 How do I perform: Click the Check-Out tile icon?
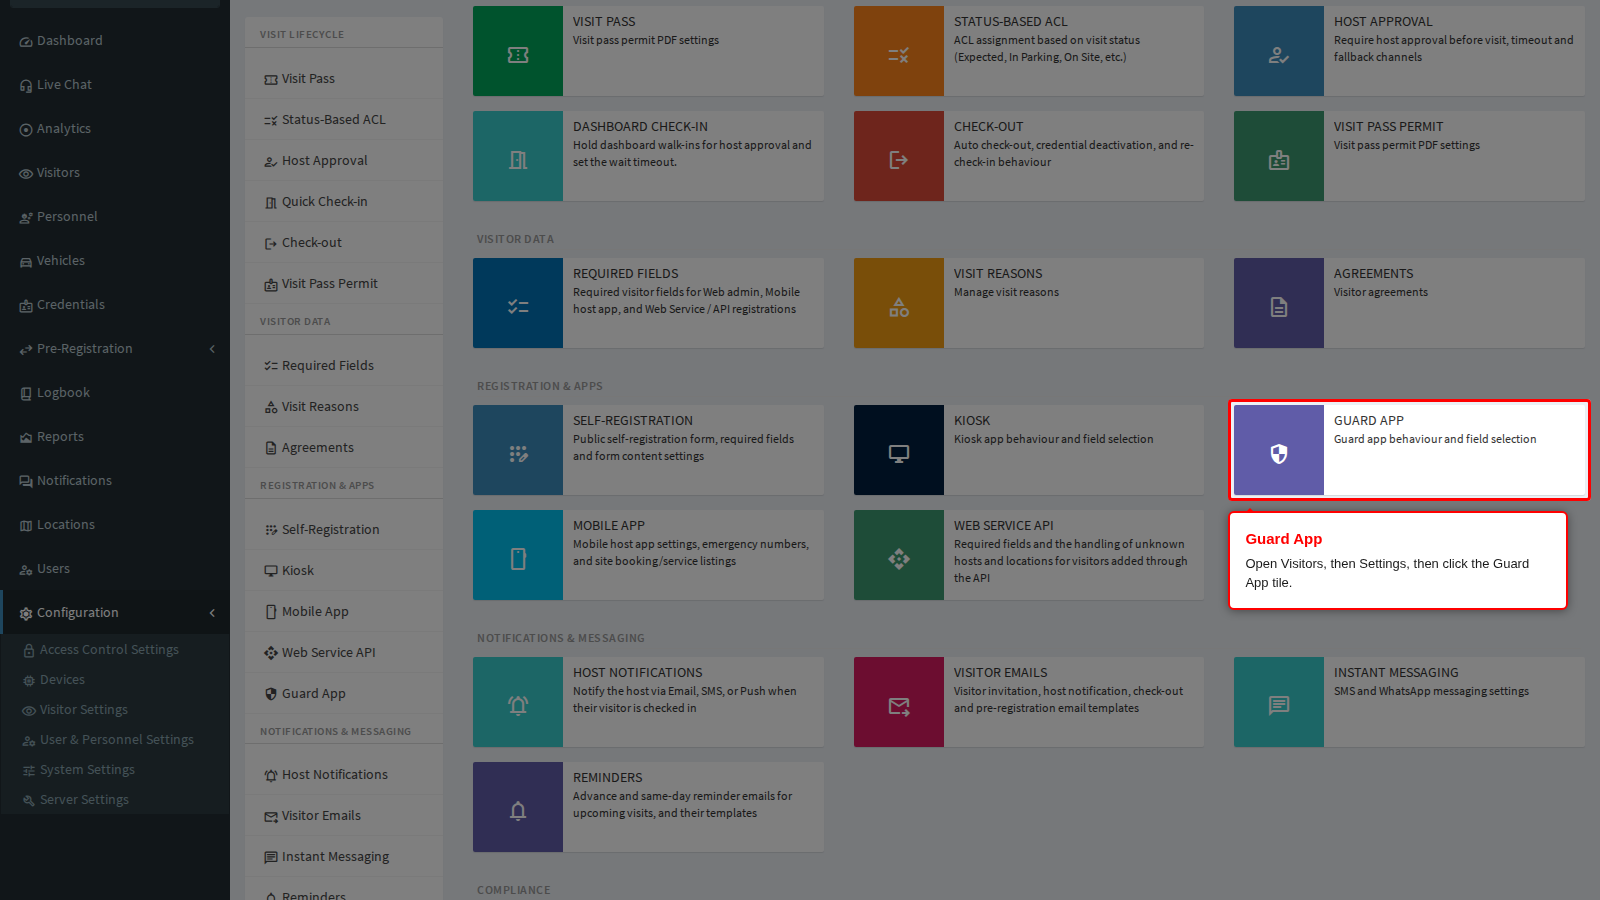click(x=899, y=156)
